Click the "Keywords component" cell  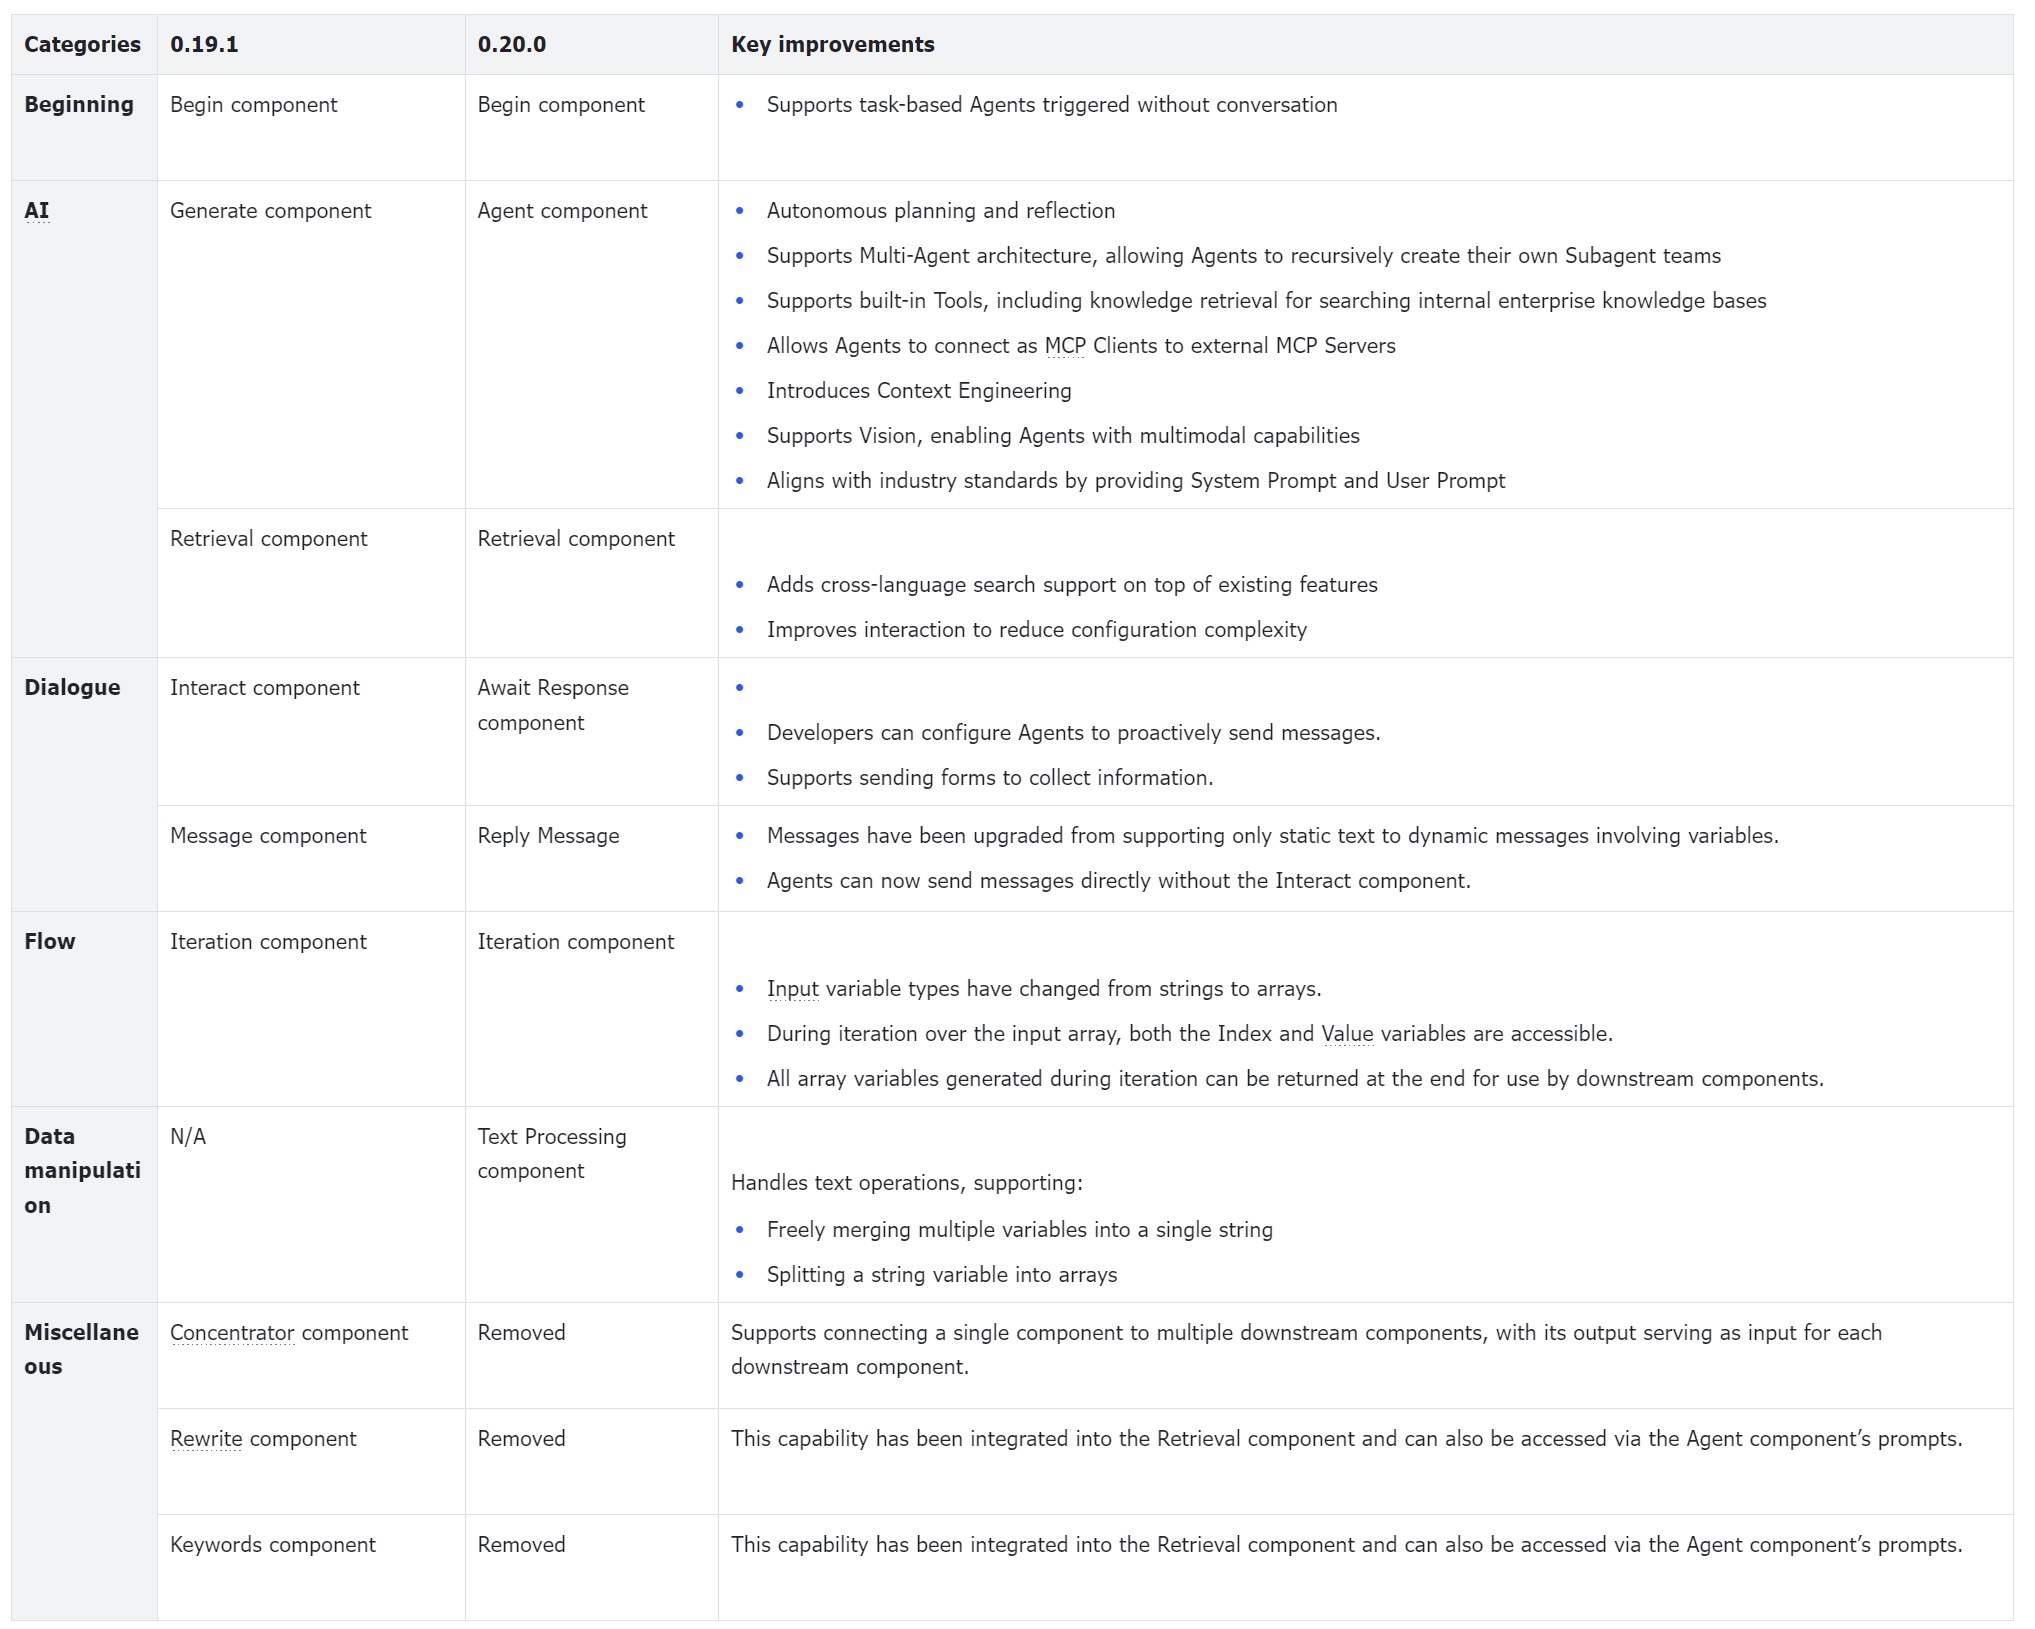[x=272, y=1545]
